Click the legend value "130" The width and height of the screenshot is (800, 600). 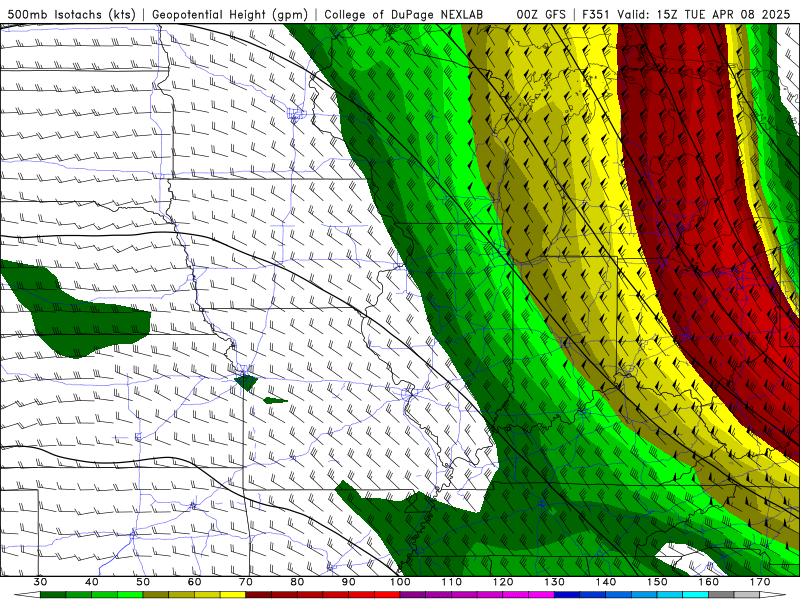click(x=555, y=582)
